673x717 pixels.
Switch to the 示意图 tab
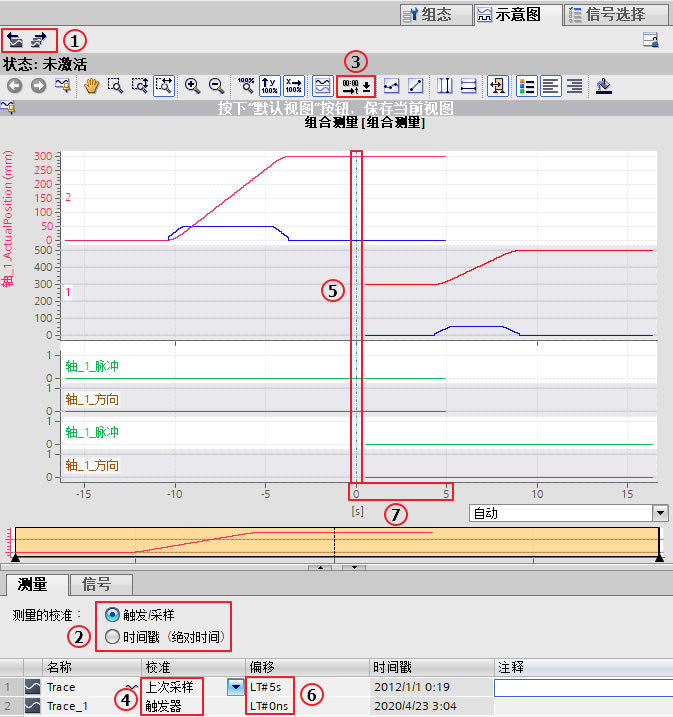click(518, 15)
